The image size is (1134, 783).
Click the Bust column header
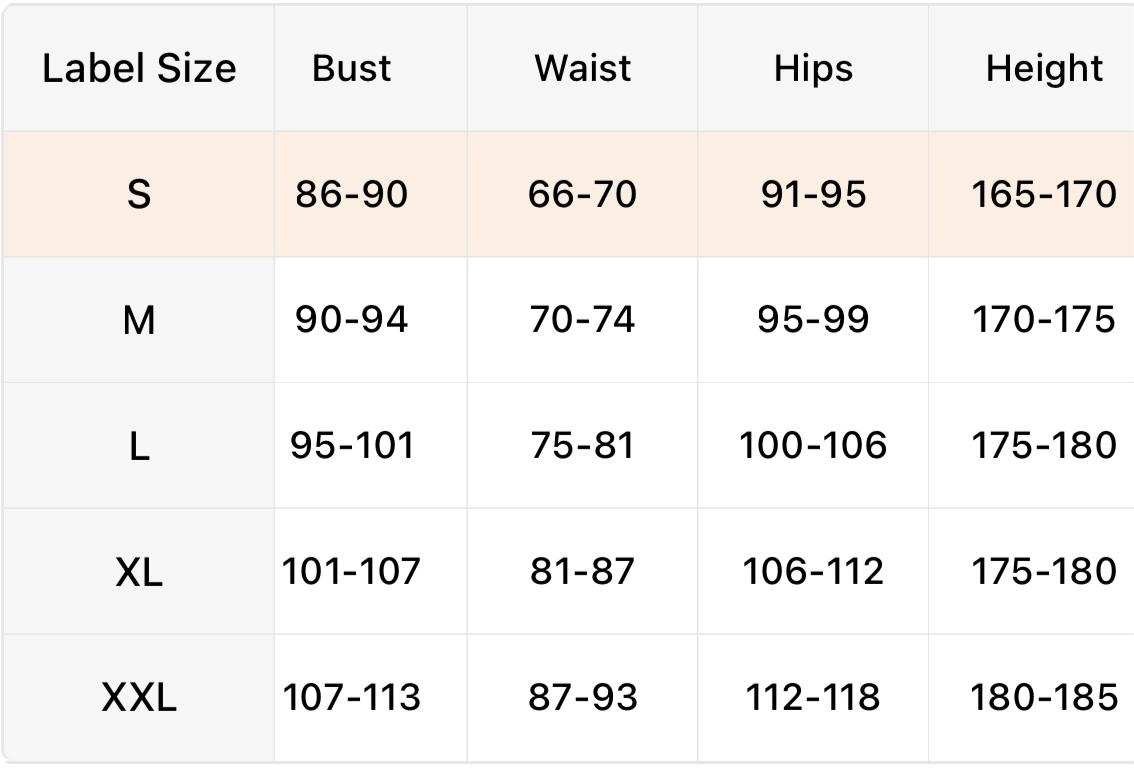pos(352,68)
